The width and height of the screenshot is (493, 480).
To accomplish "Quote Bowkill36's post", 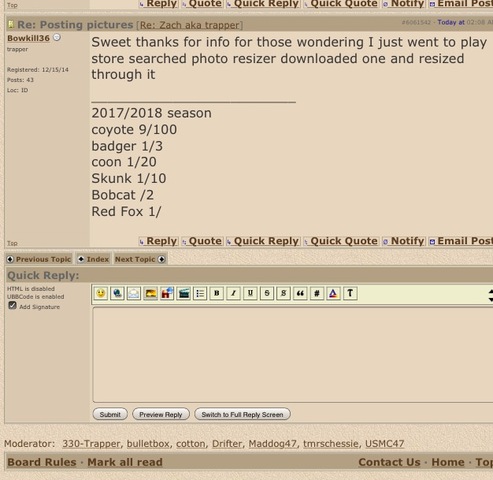I will [x=202, y=241].
